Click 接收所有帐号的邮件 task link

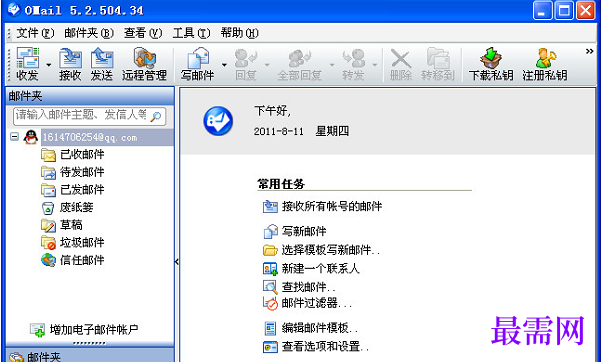(331, 207)
